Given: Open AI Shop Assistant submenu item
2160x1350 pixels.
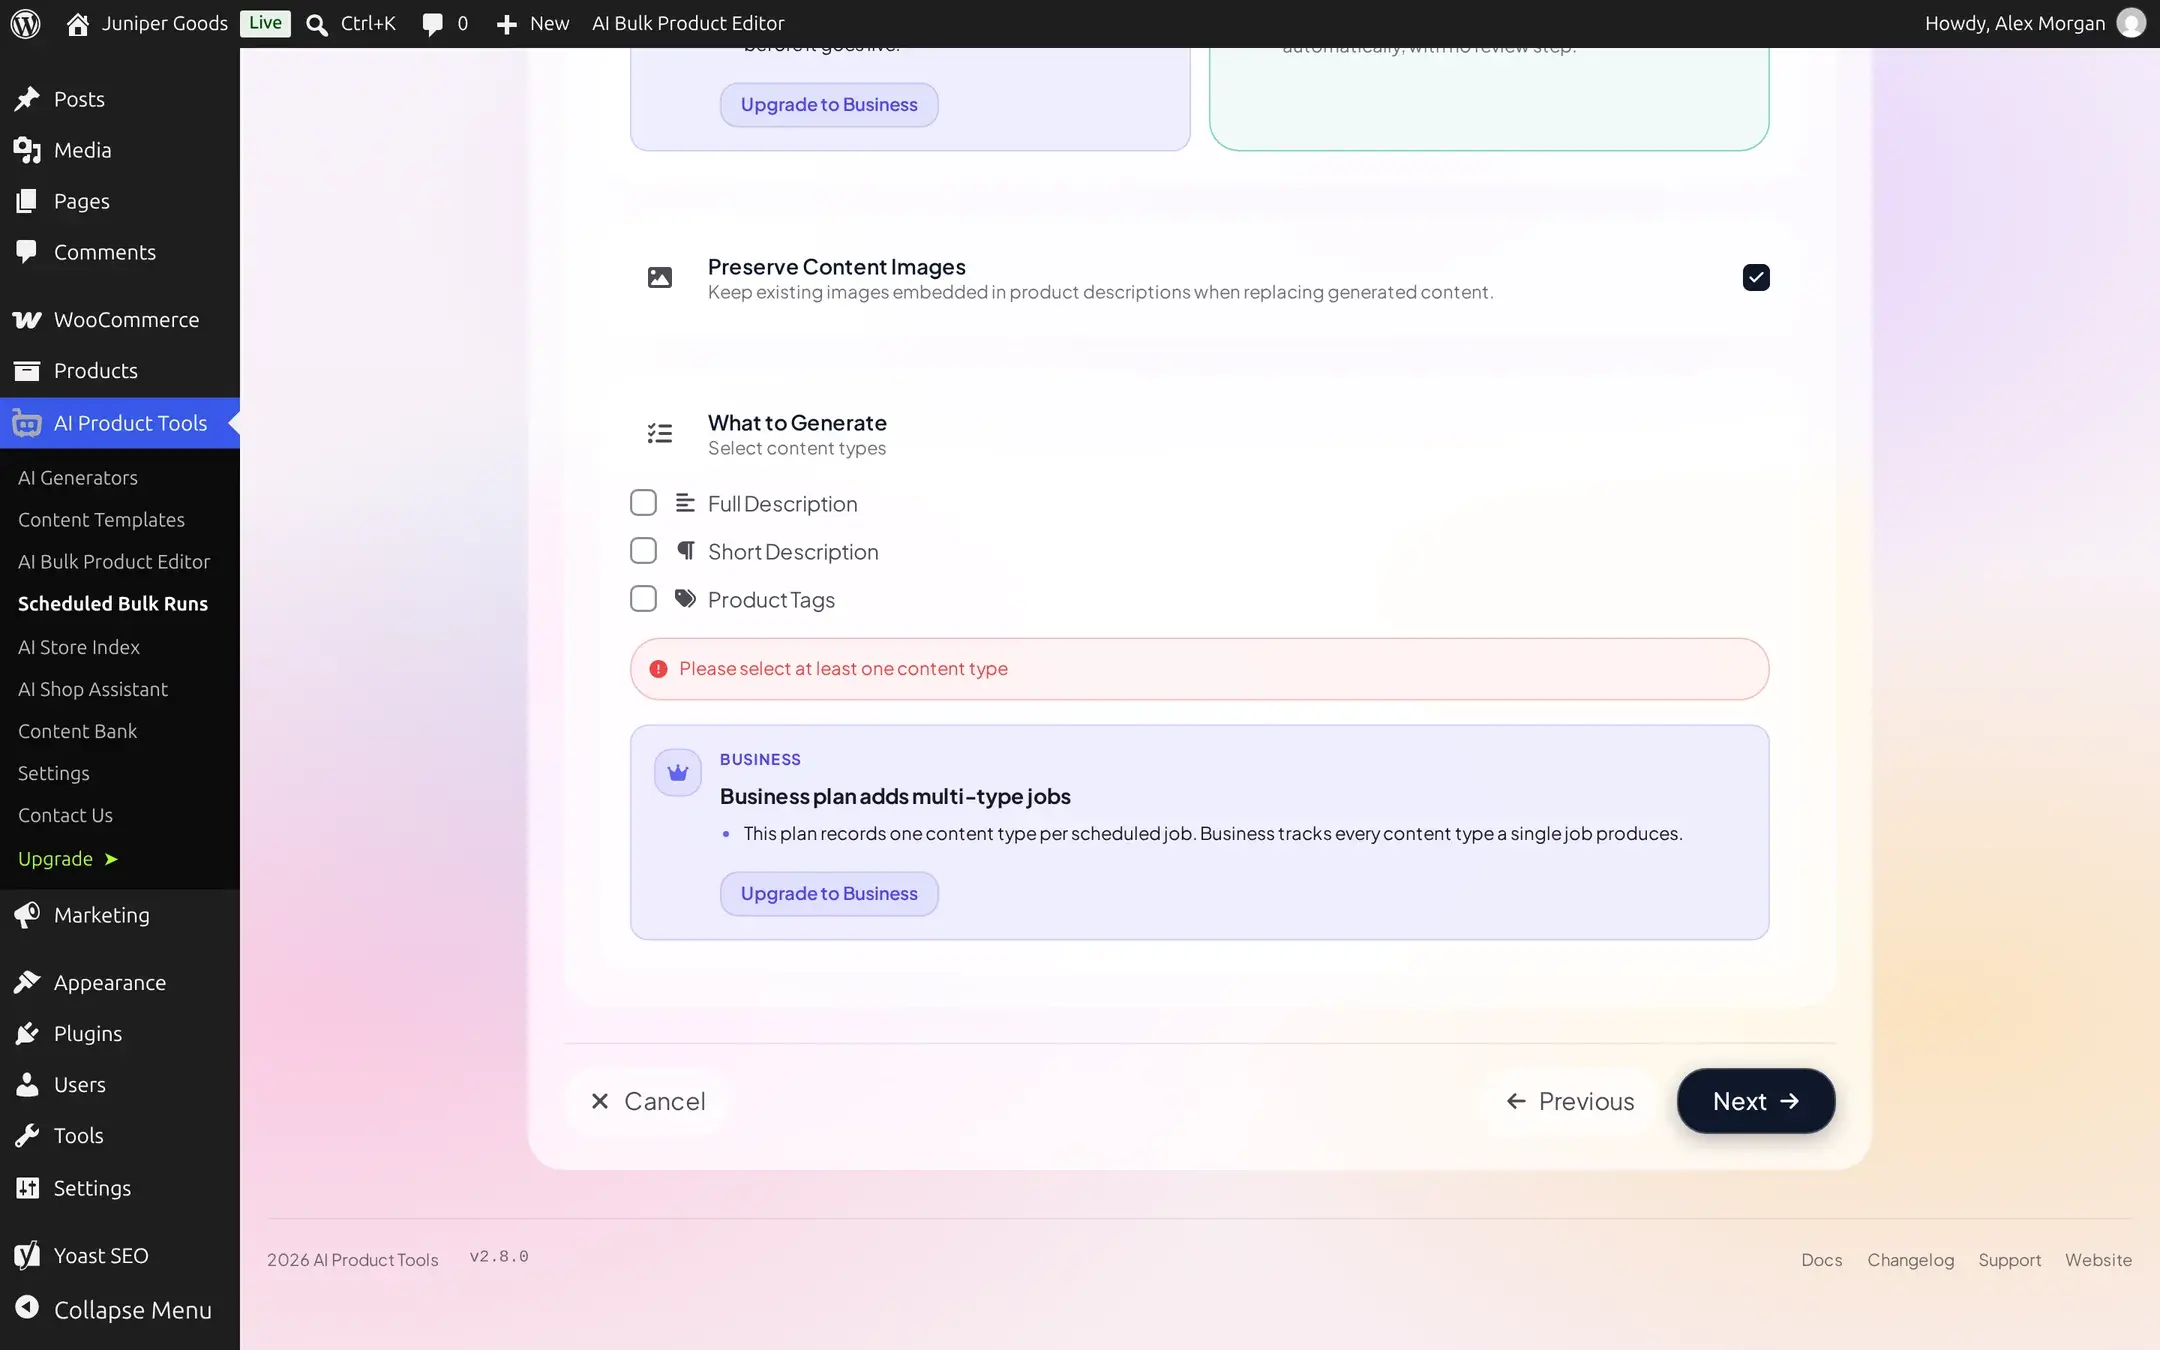Looking at the screenshot, I should [x=93, y=689].
